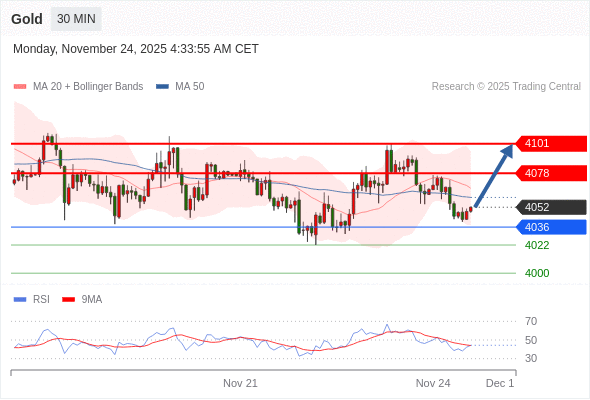This screenshot has width=590, height=400.
Task: Click the MA 20 + Bollinger Bands label
Action: pyautogui.click(x=88, y=87)
